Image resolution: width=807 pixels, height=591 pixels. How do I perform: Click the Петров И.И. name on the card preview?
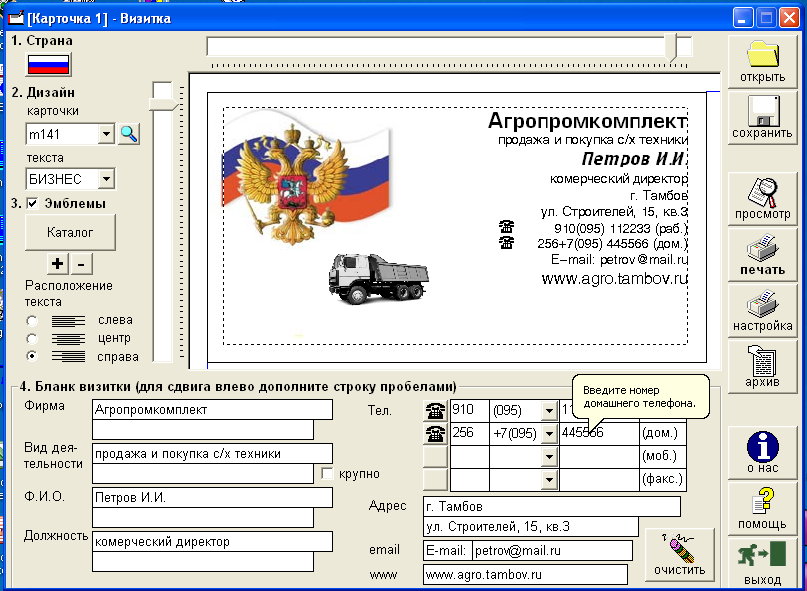point(635,159)
